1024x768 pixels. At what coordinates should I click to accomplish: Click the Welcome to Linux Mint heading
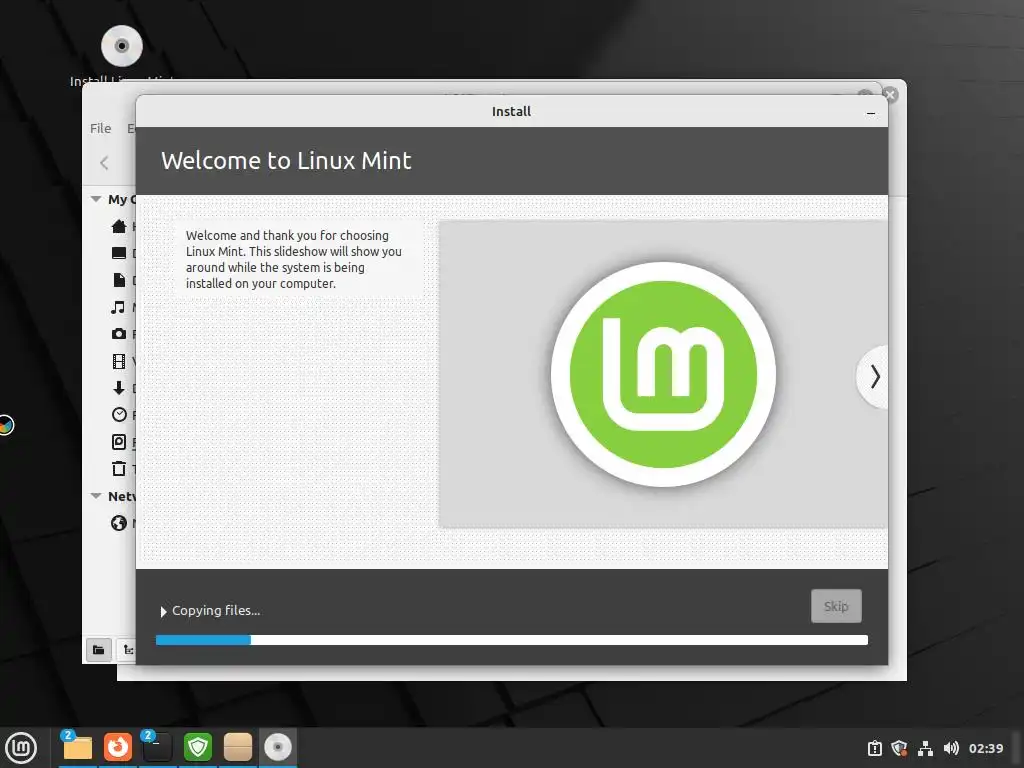pyautogui.click(x=286, y=161)
